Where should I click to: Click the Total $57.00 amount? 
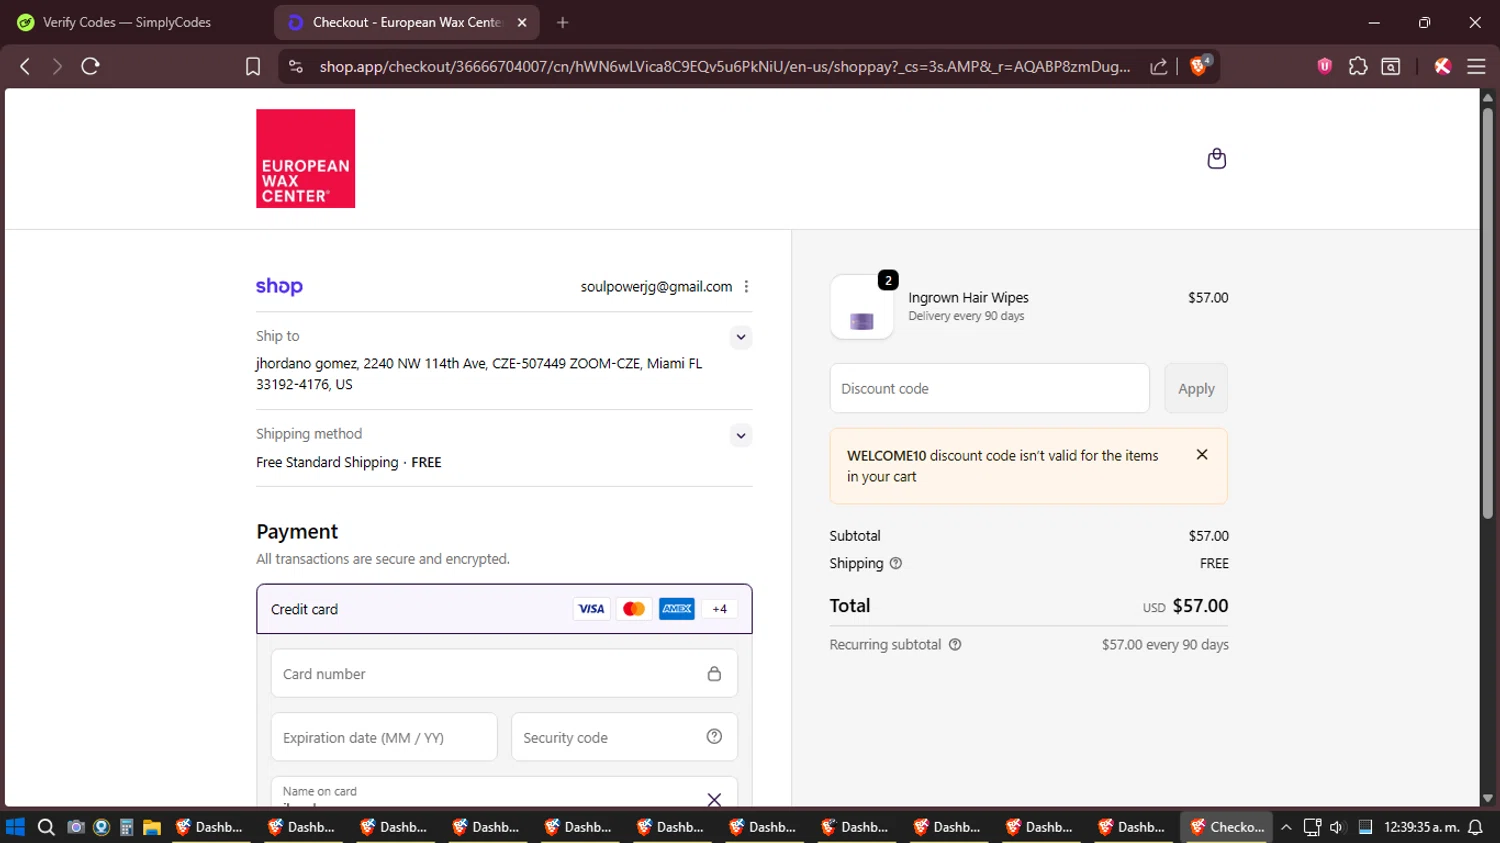pyautogui.click(x=1200, y=606)
